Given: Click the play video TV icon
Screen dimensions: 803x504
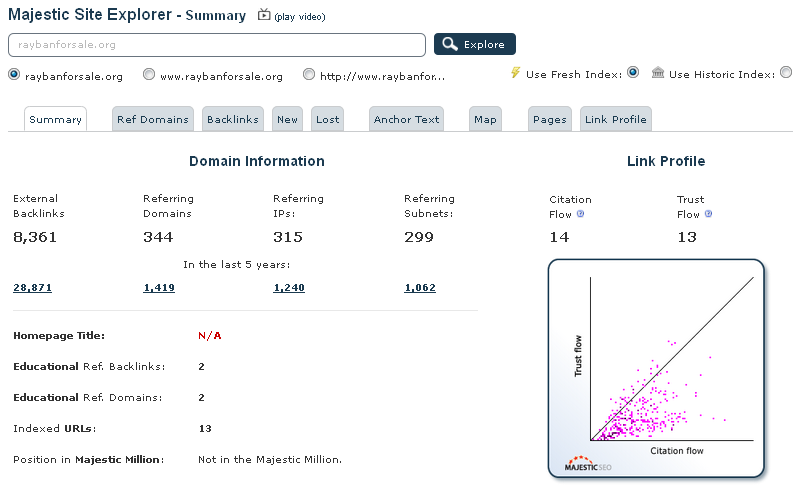Looking at the screenshot, I should tap(264, 15).
